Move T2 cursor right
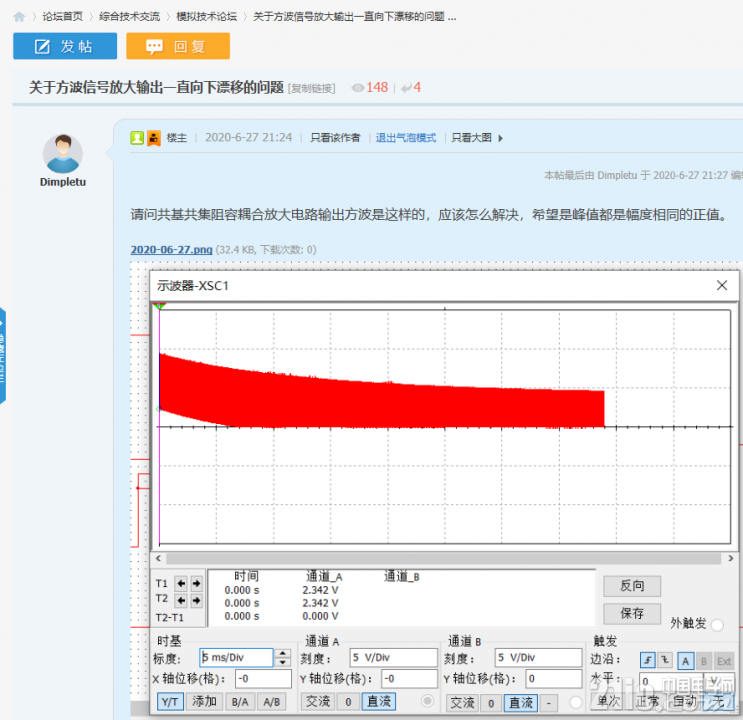The height and width of the screenshot is (720, 743). (x=196, y=601)
